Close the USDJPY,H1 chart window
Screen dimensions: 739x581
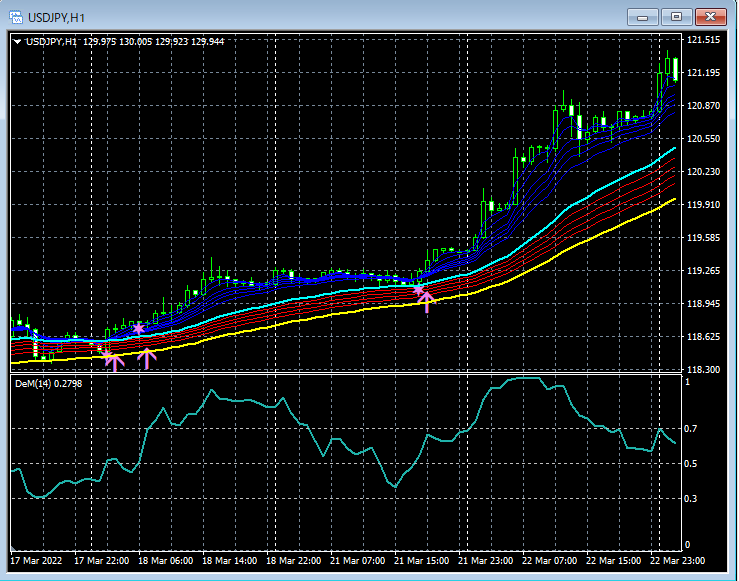711,16
